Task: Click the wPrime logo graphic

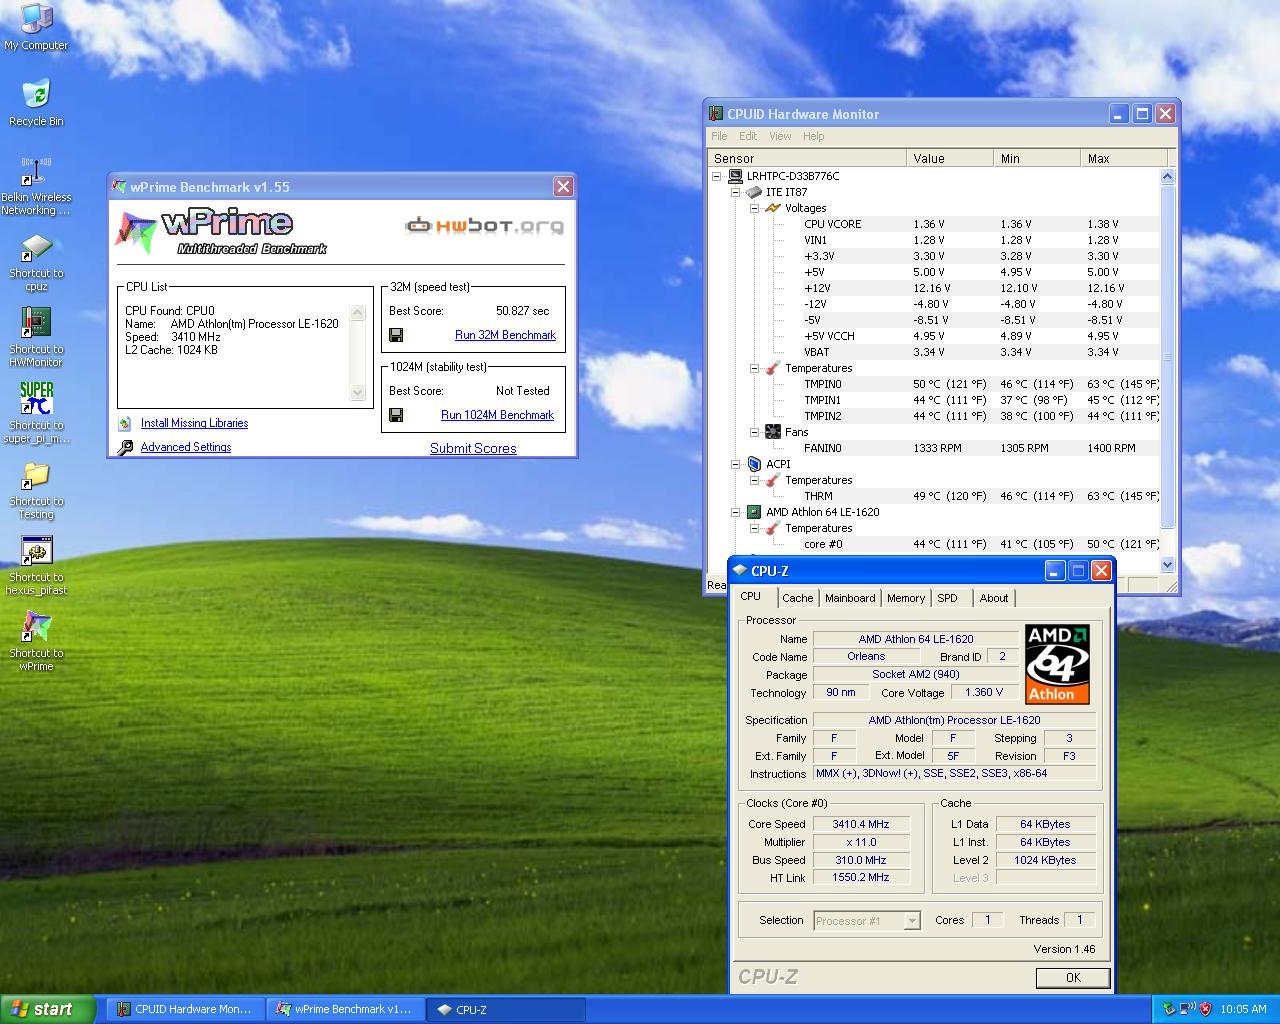Action: [222, 232]
